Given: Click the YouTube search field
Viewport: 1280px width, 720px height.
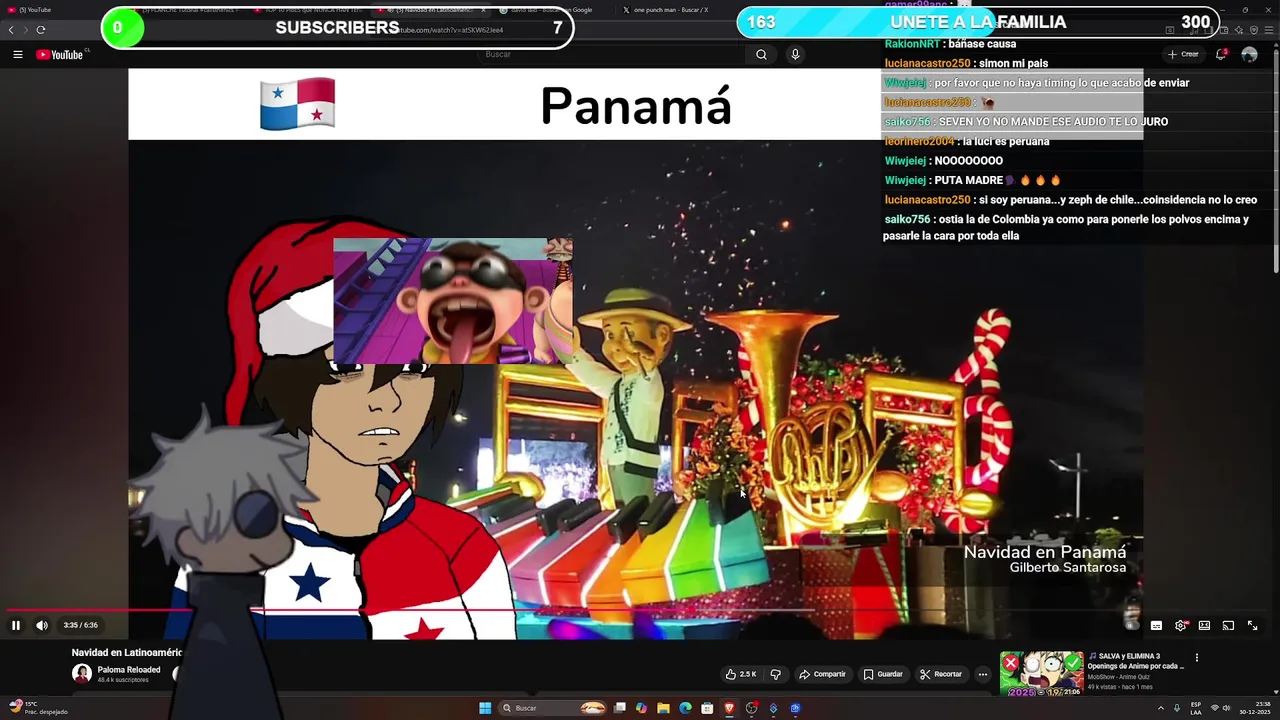Looking at the screenshot, I should coord(610,54).
